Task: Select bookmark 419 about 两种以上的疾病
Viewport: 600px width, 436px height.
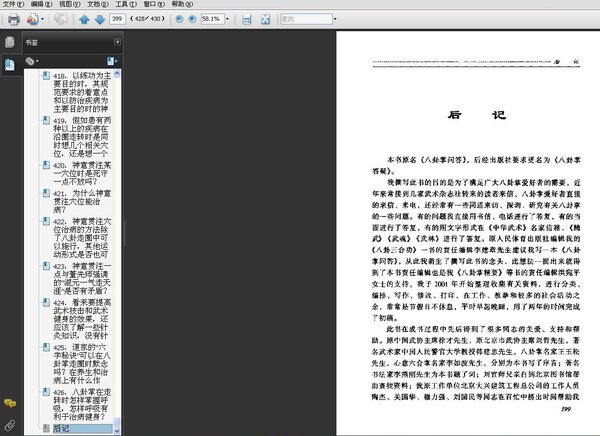Action: 82,137
